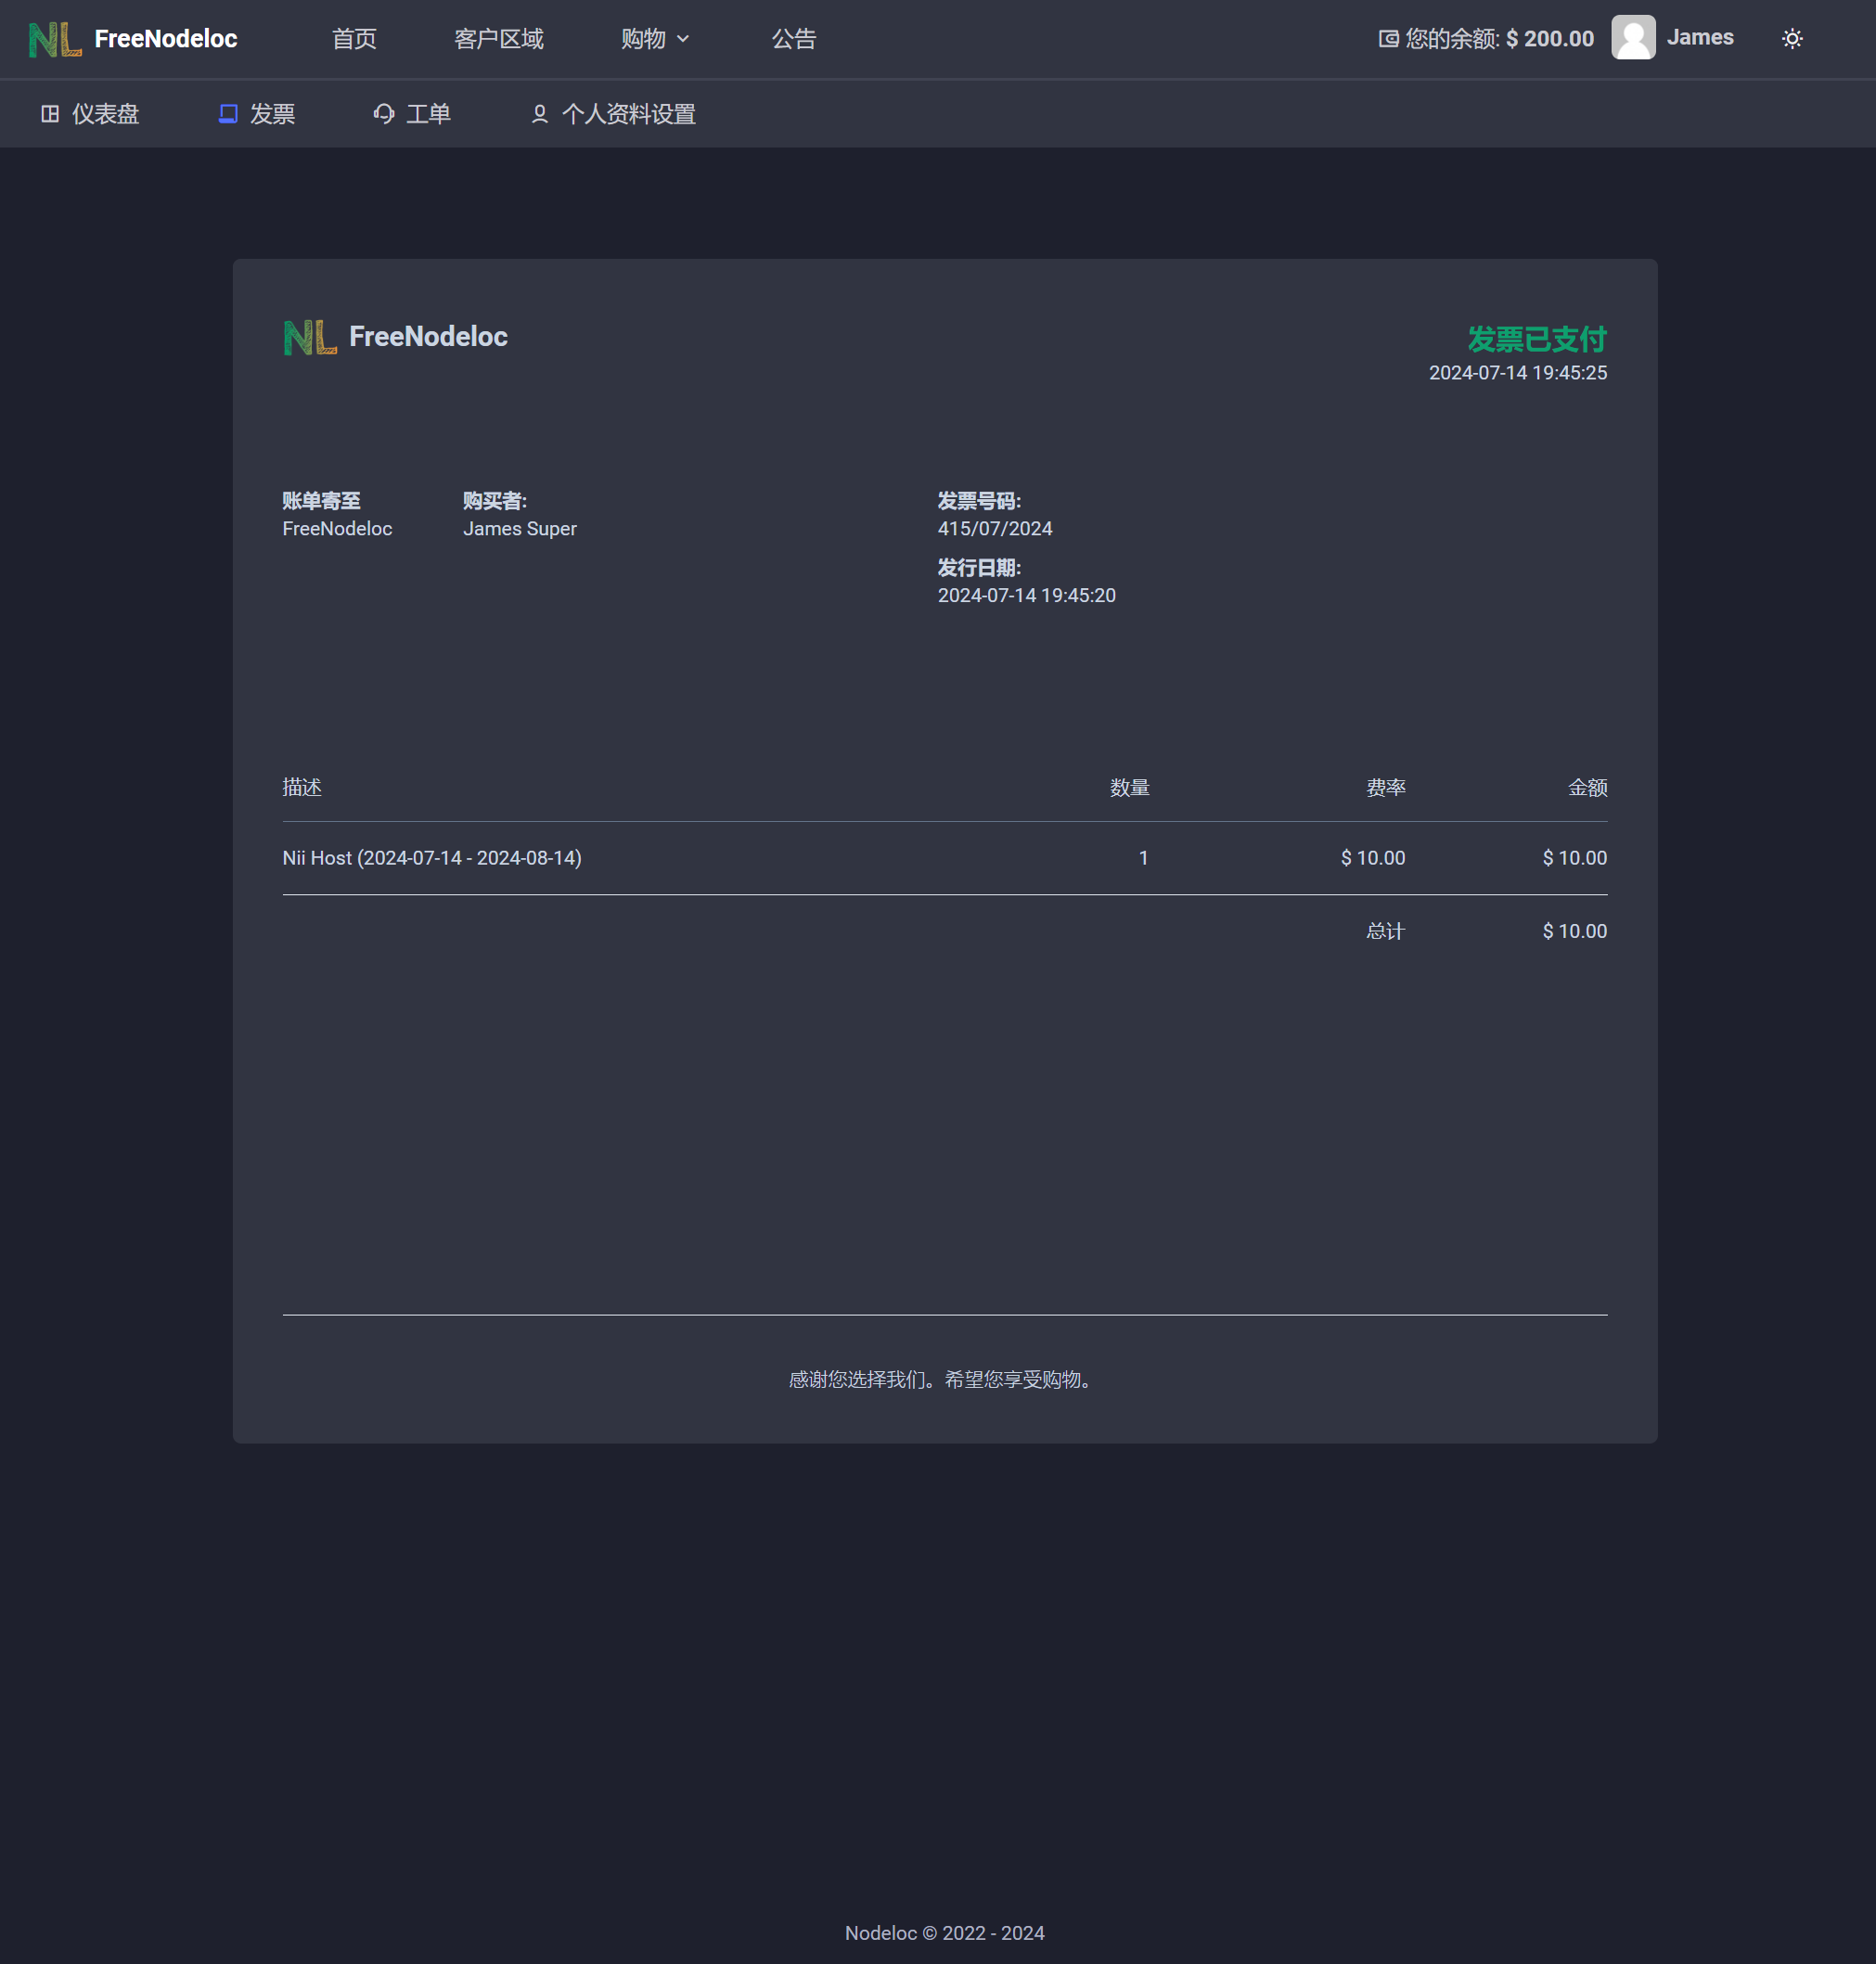
Task: Click the 发行日期 label
Action: [x=979, y=568]
